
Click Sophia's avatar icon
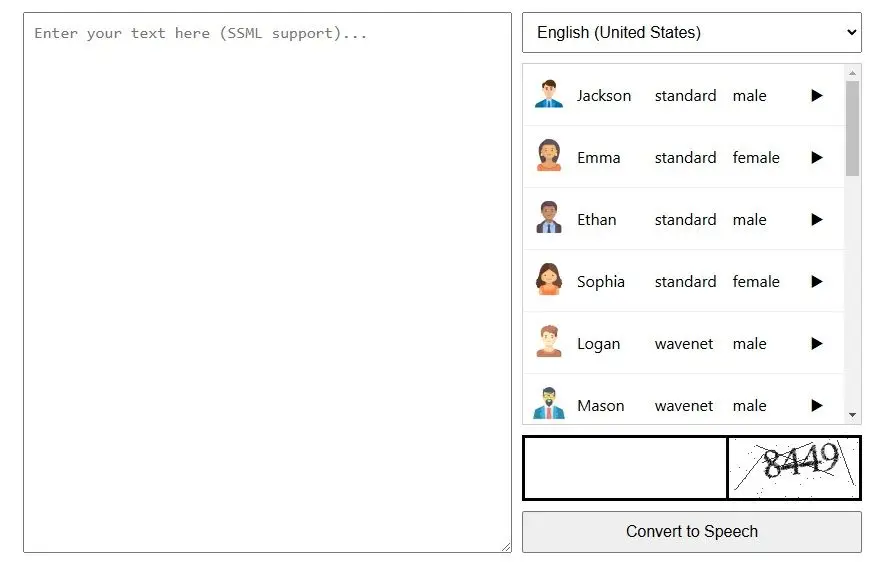tap(549, 281)
